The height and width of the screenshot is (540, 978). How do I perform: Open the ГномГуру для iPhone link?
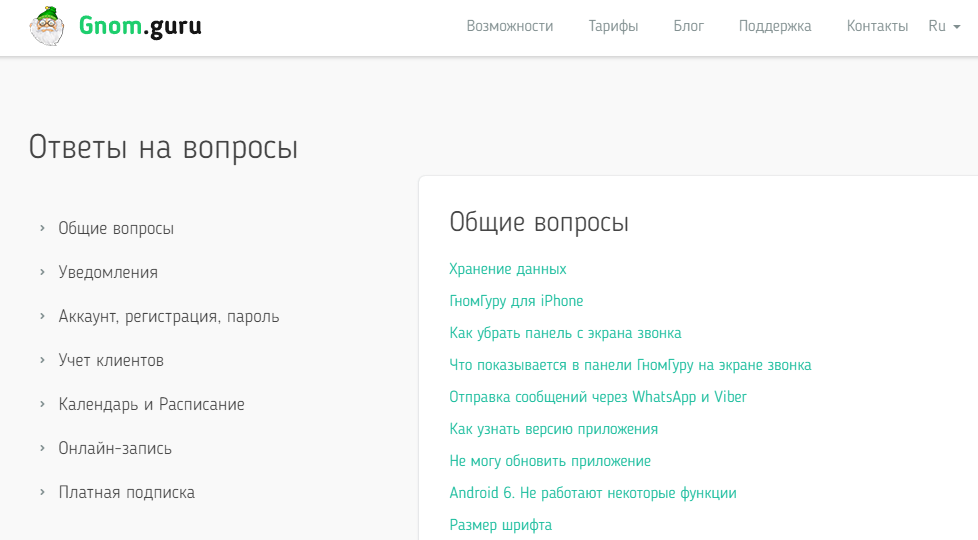tap(516, 301)
